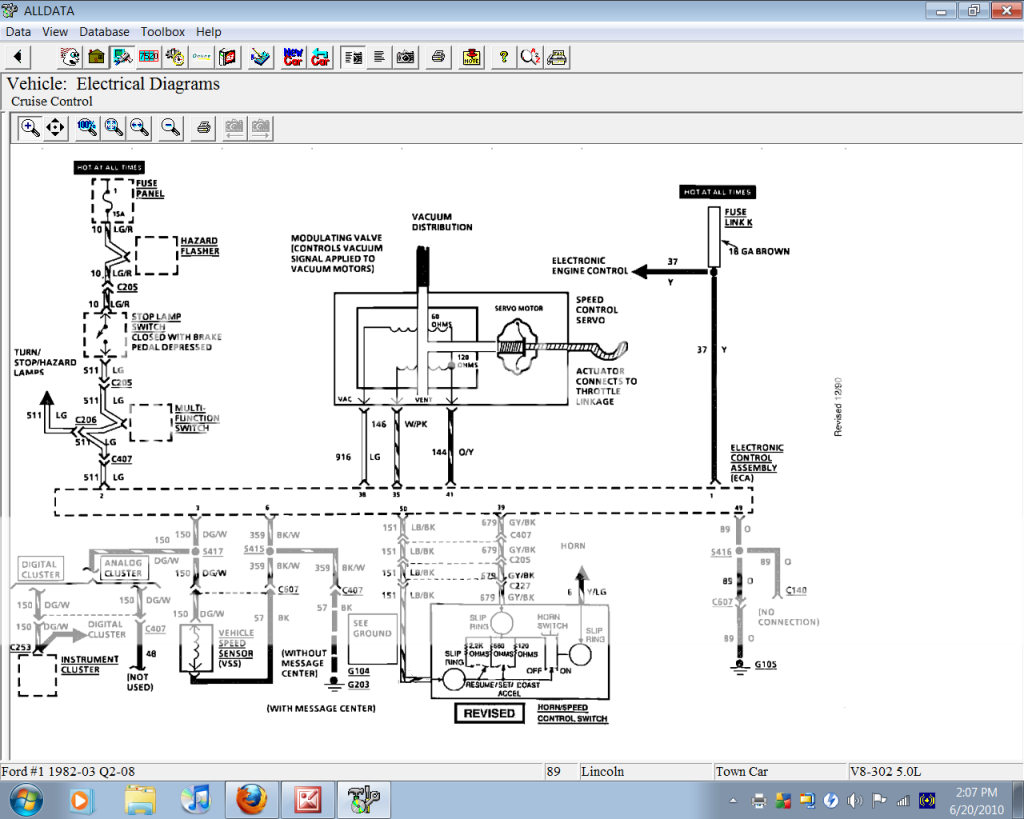Click the fax machine toolbar icon
This screenshot has width=1024, height=819.
coord(556,57)
